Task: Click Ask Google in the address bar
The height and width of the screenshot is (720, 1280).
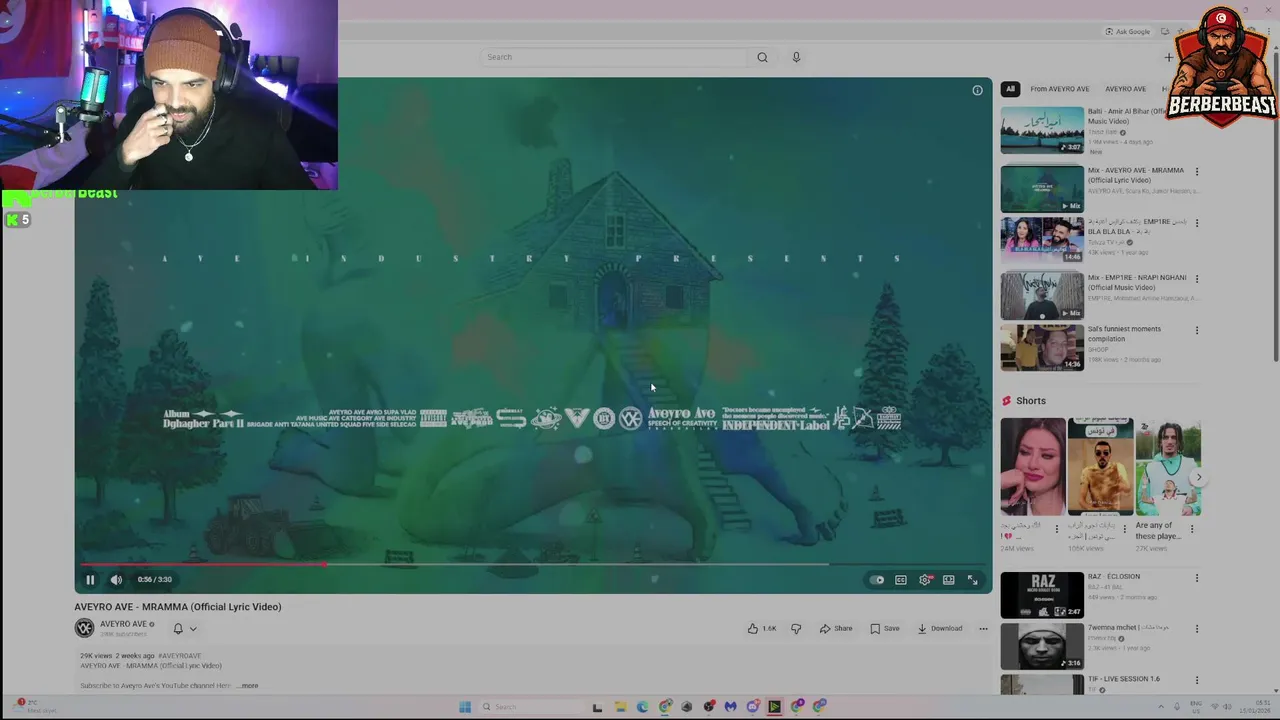Action: (x=1128, y=31)
